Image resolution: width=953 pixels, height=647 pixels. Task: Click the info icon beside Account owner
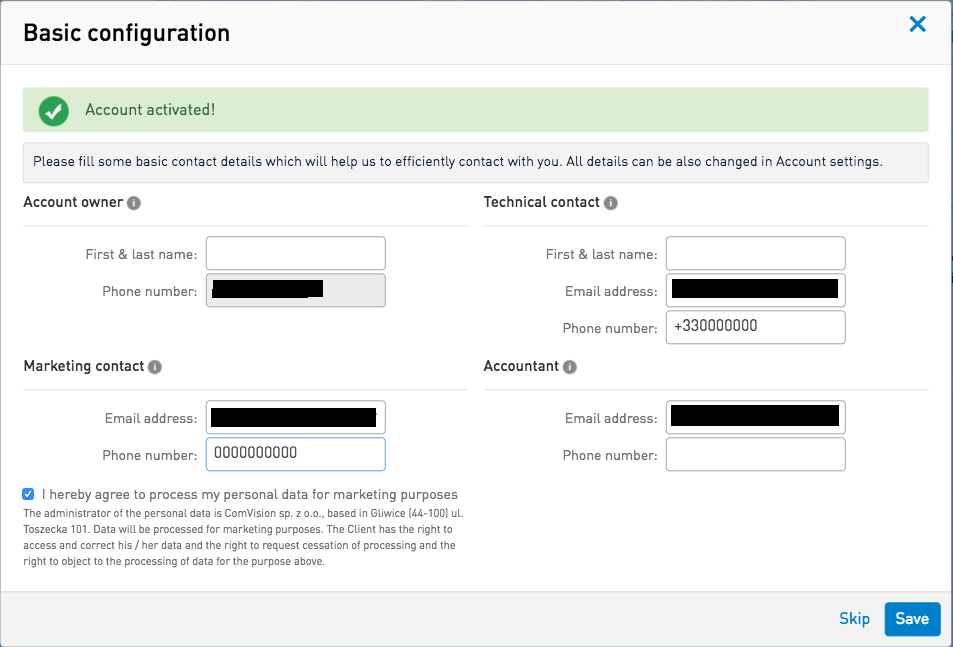pyautogui.click(x=134, y=203)
